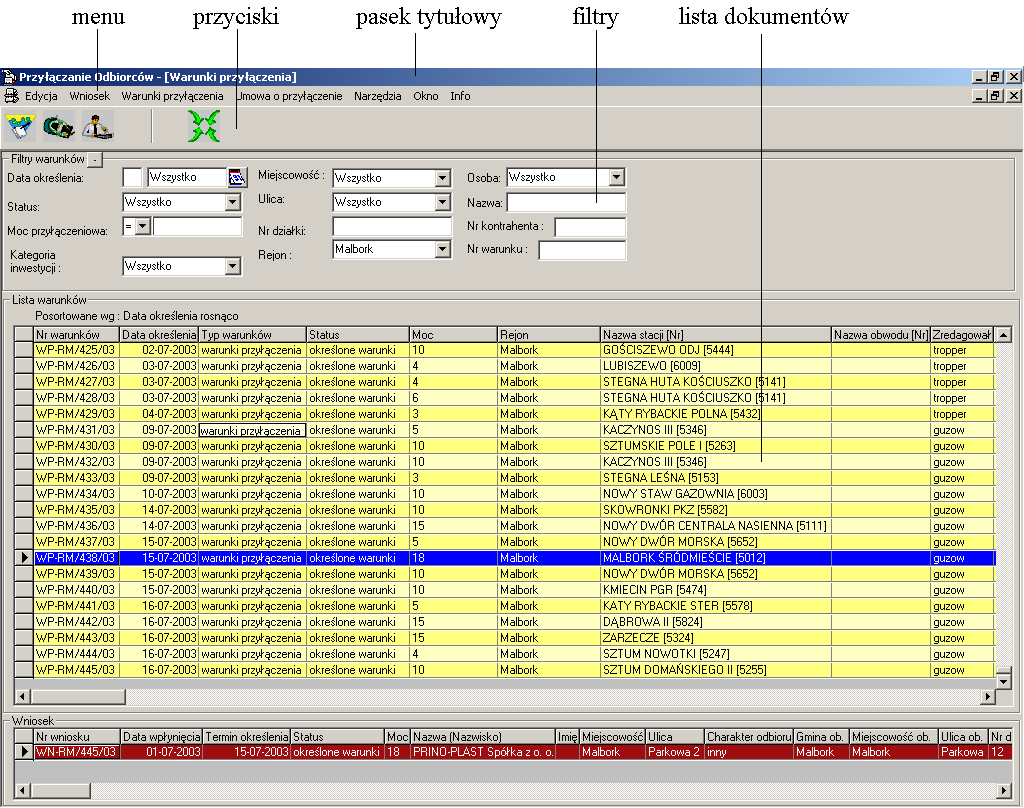Click the application icon in title bar
Image resolution: width=1024 pixels, height=808 pixels.
pyautogui.click(x=9, y=77)
